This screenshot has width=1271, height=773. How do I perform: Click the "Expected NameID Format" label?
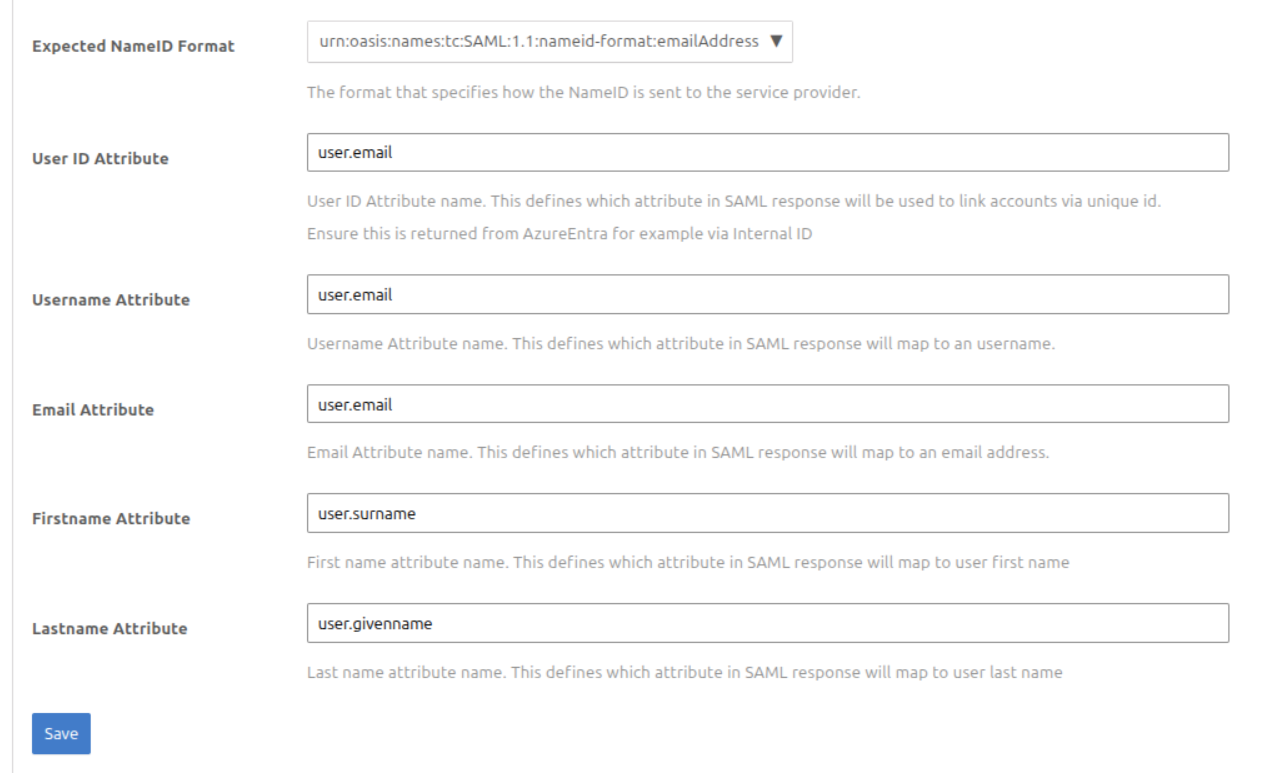click(x=133, y=46)
